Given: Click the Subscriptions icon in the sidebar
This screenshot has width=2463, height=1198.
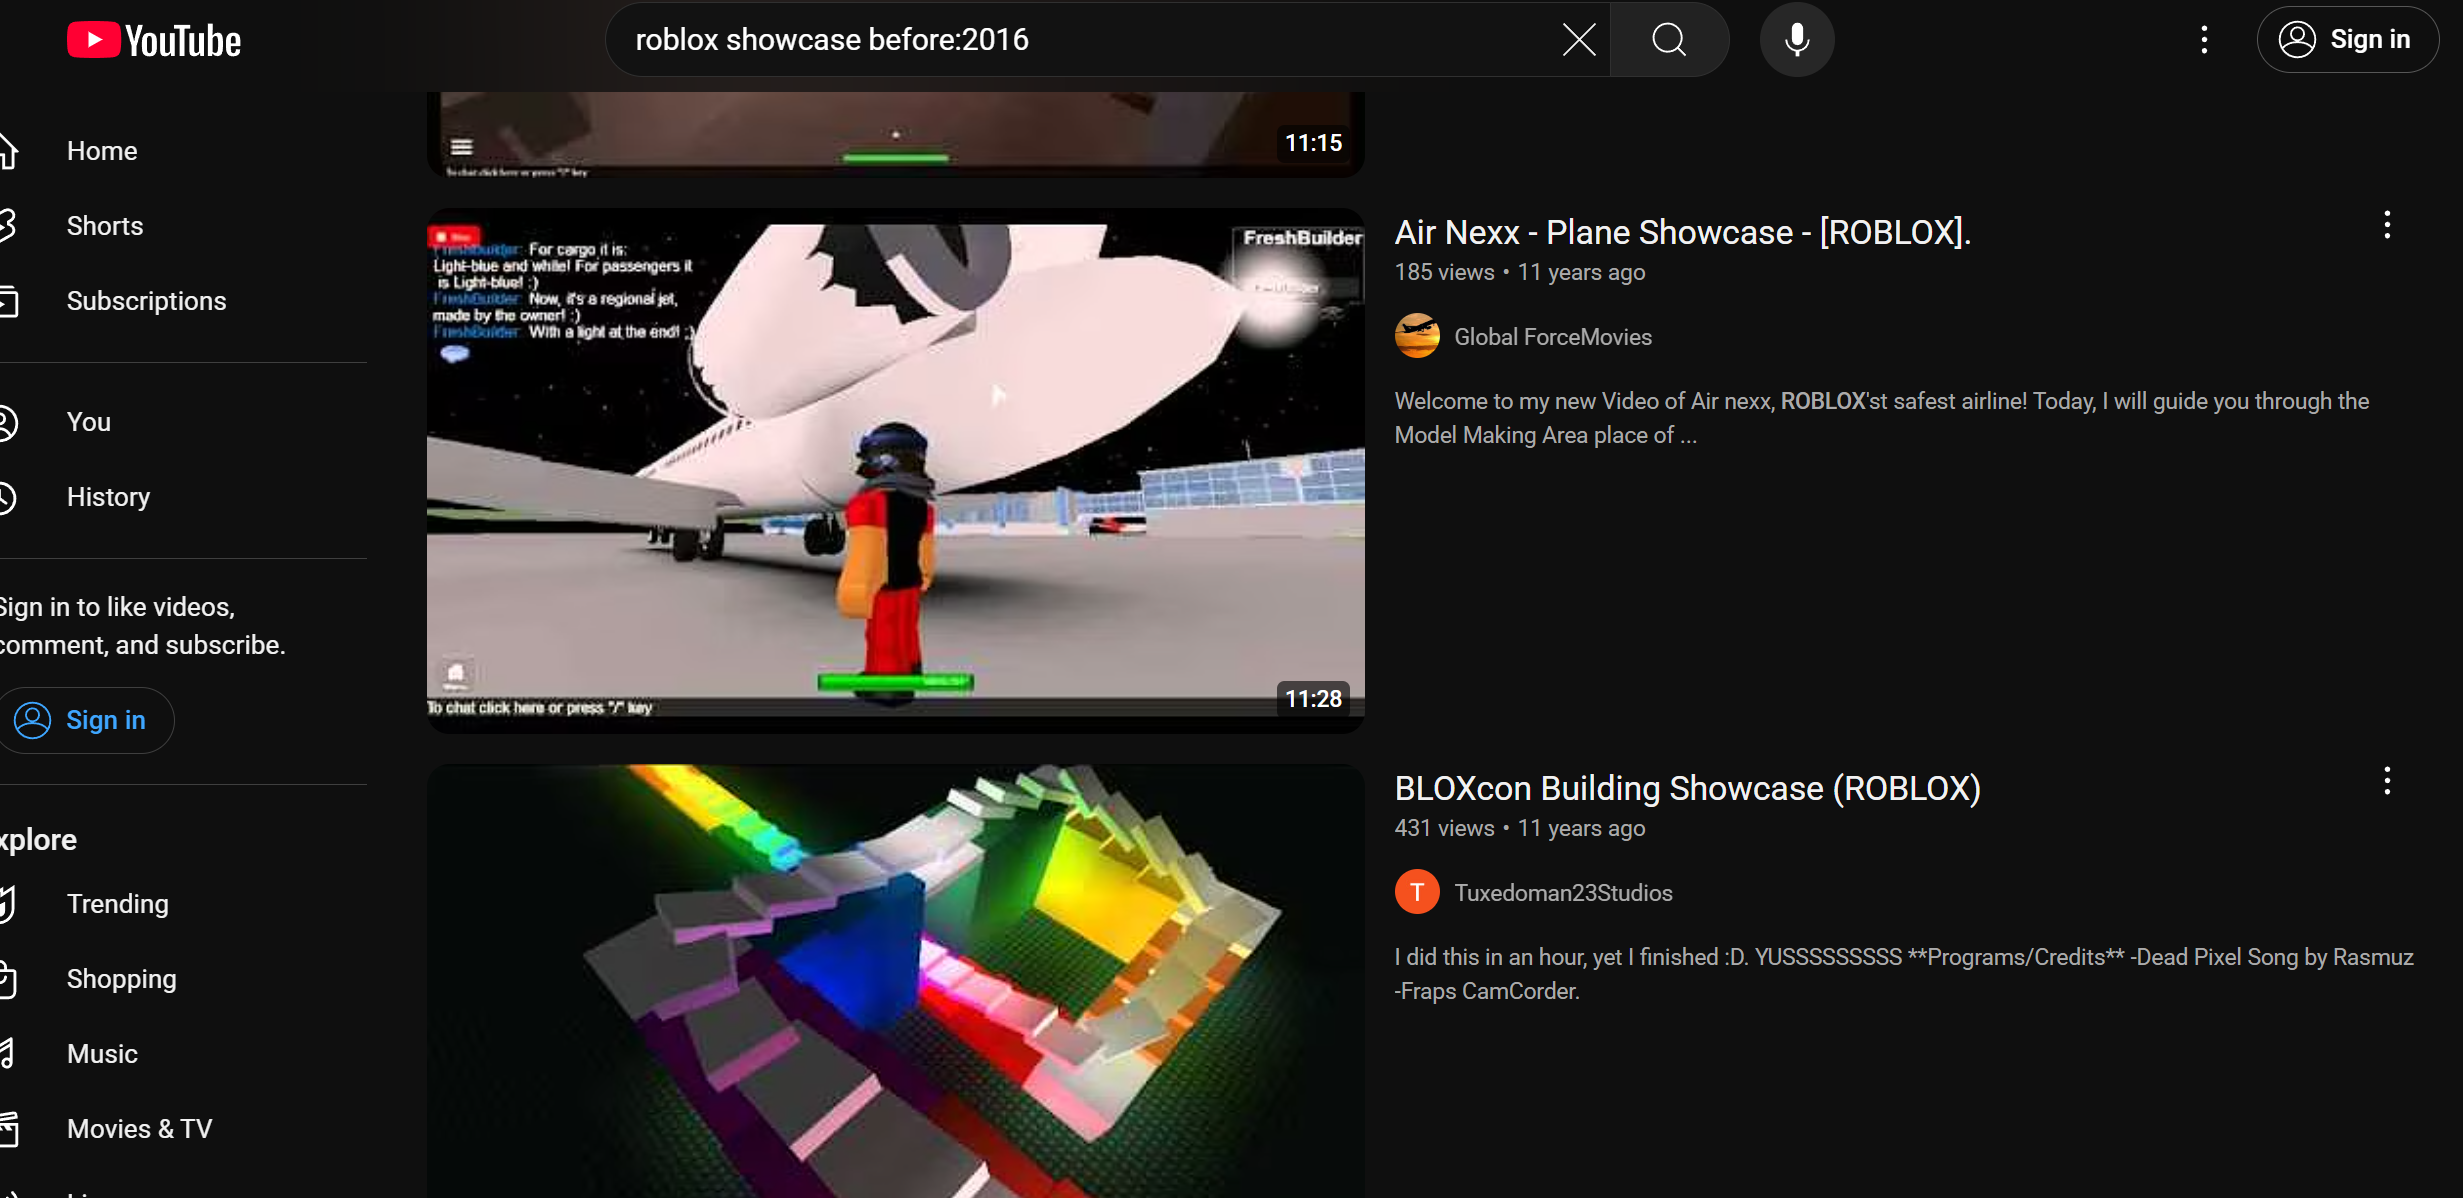Looking at the screenshot, I should point(8,301).
